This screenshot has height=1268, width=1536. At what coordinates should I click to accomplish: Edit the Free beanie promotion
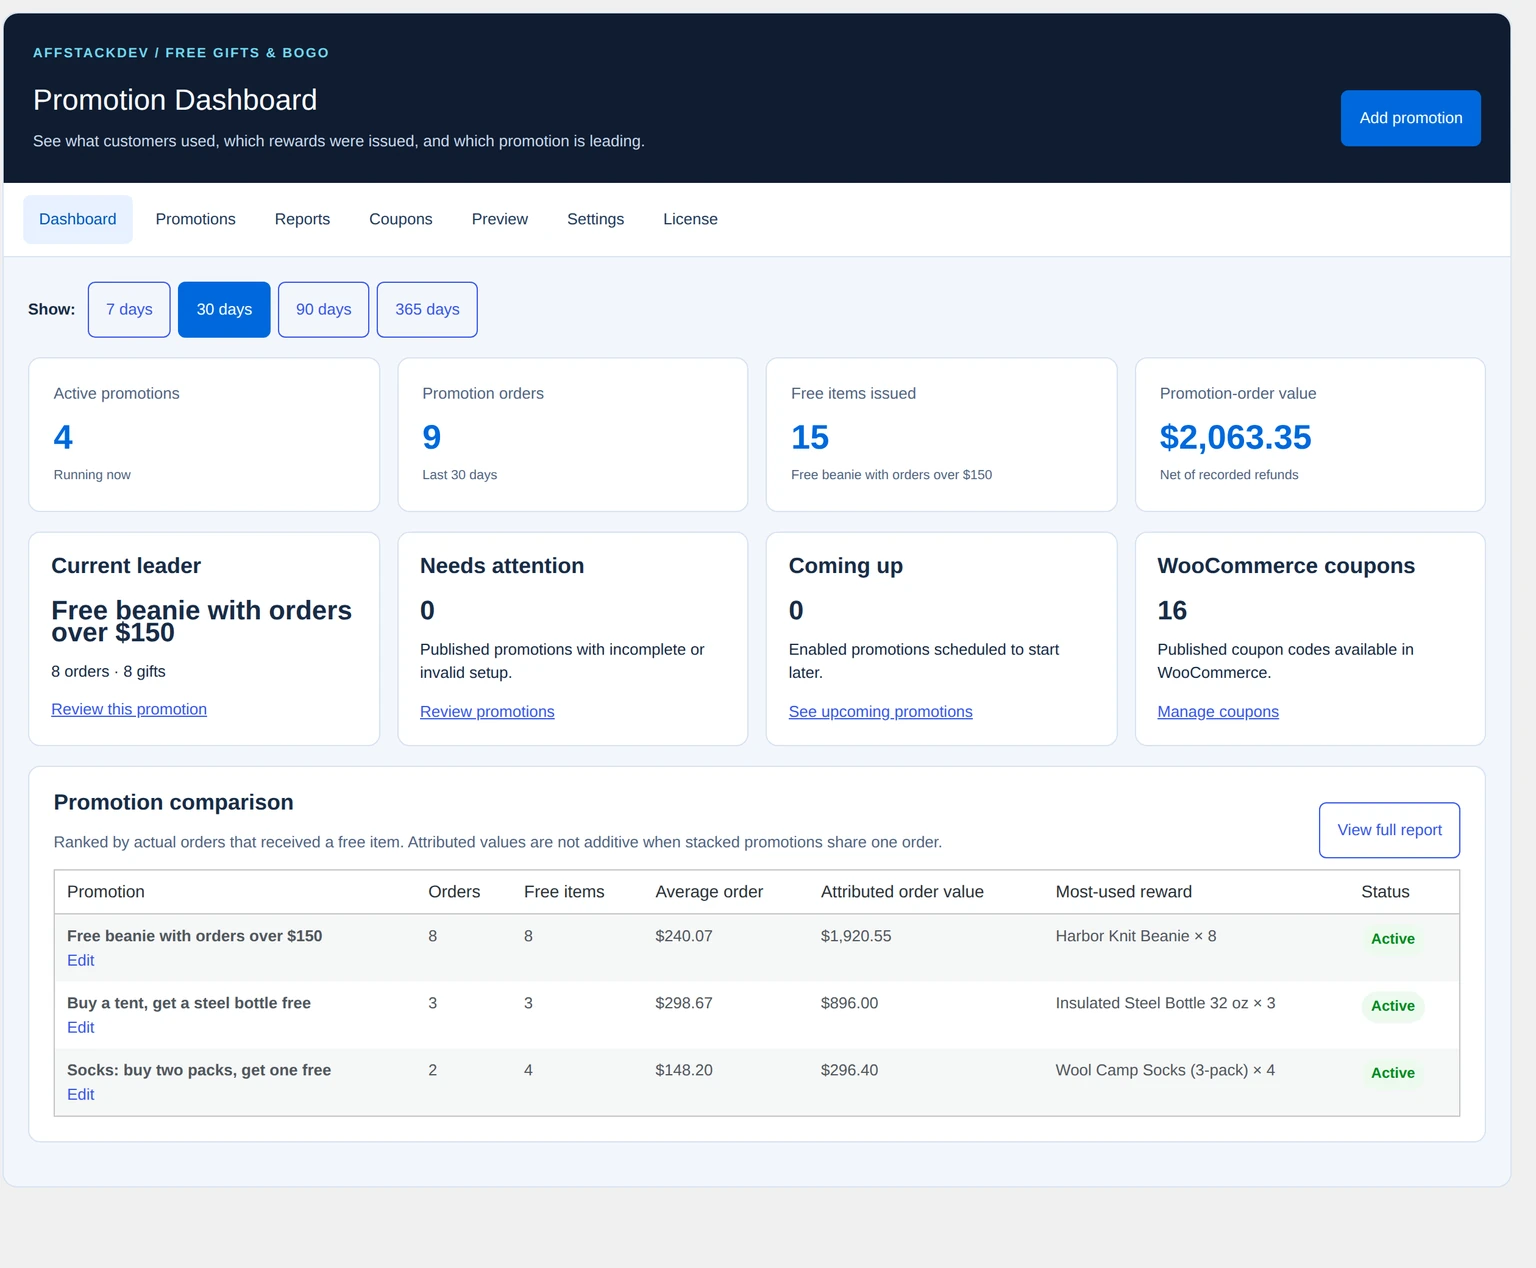(81, 960)
